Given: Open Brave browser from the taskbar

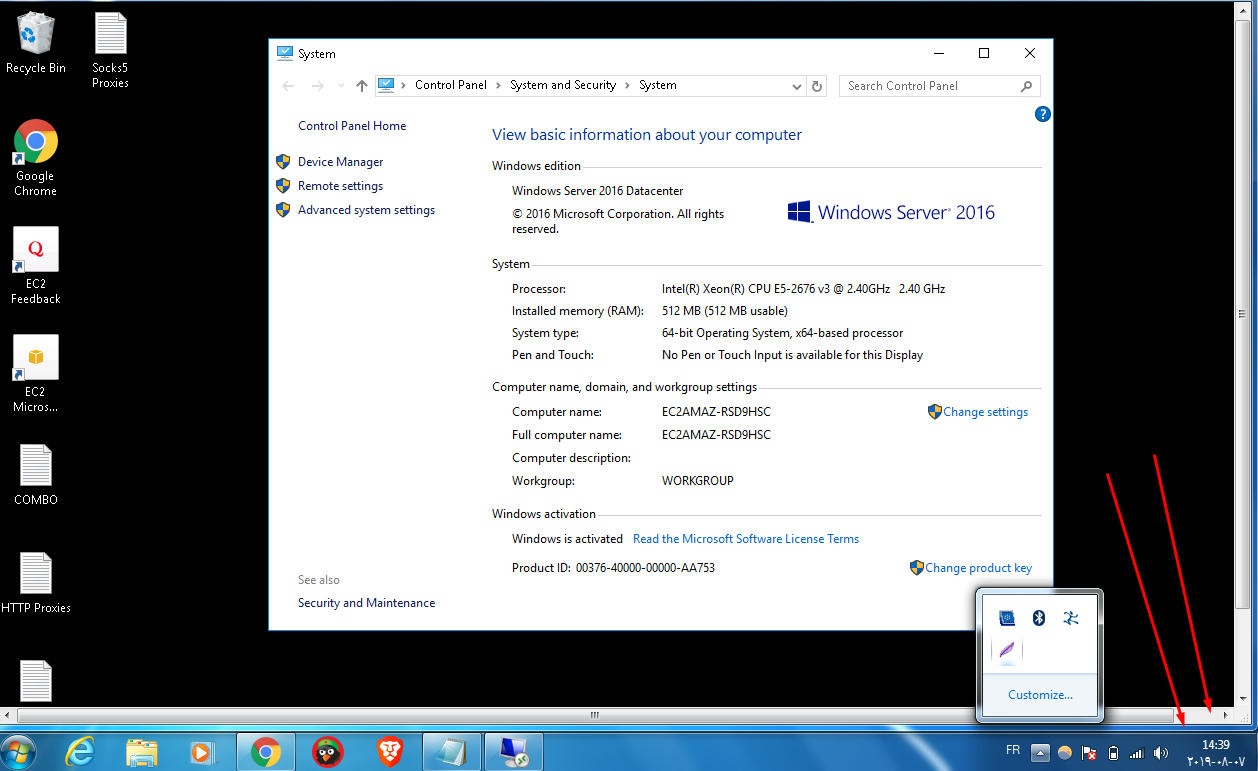Looking at the screenshot, I should [390, 751].
